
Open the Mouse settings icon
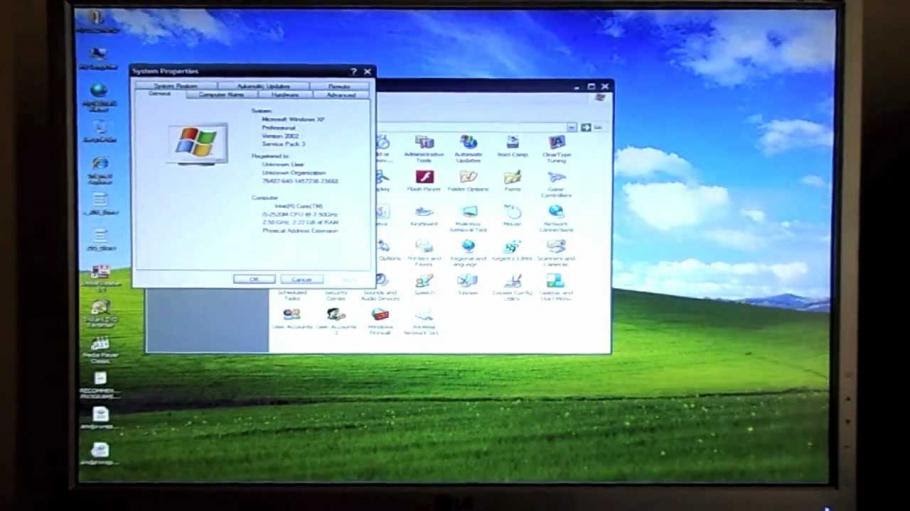(x=512, y=215)
